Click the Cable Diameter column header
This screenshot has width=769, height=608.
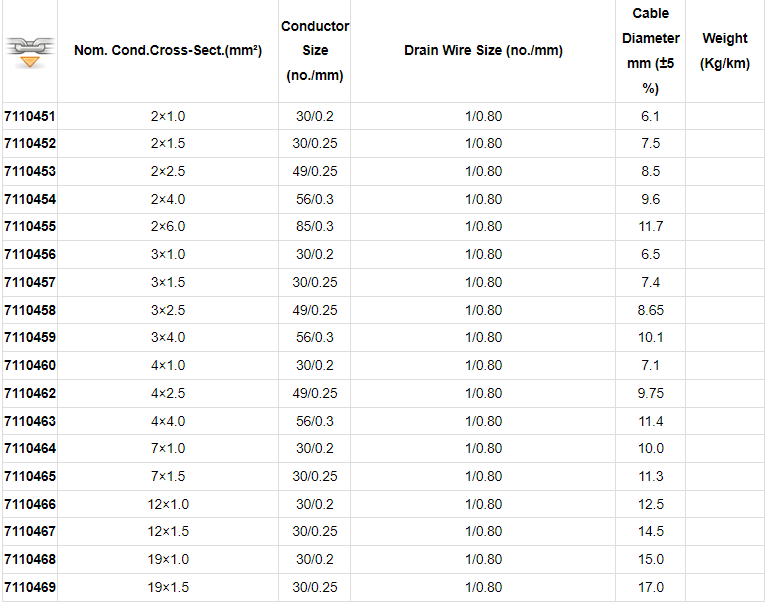pyautogui.click(x=650, y=50)
